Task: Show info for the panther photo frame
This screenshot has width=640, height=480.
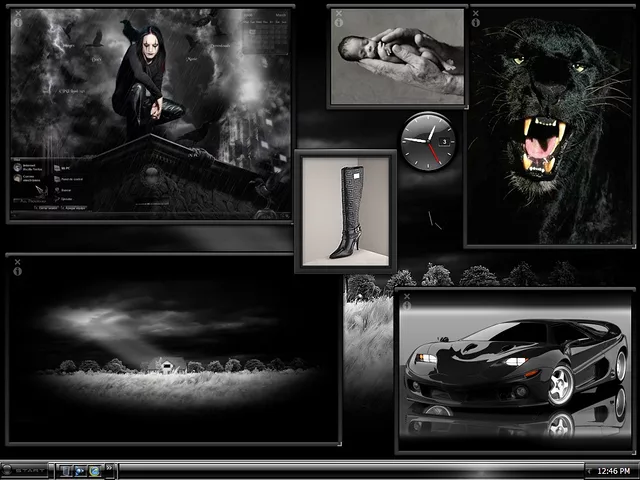Action: [474, 21]
